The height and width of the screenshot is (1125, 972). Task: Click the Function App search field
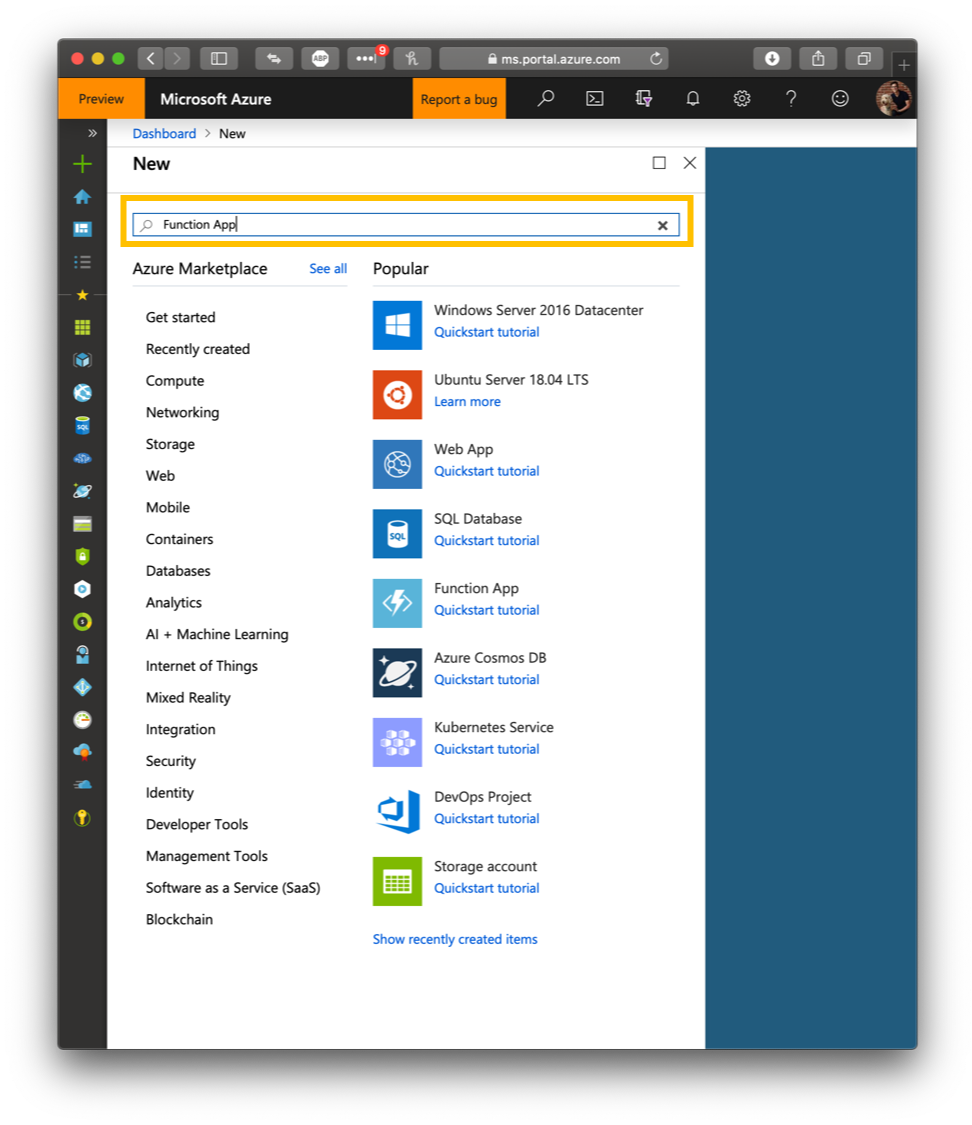point(406,225)
